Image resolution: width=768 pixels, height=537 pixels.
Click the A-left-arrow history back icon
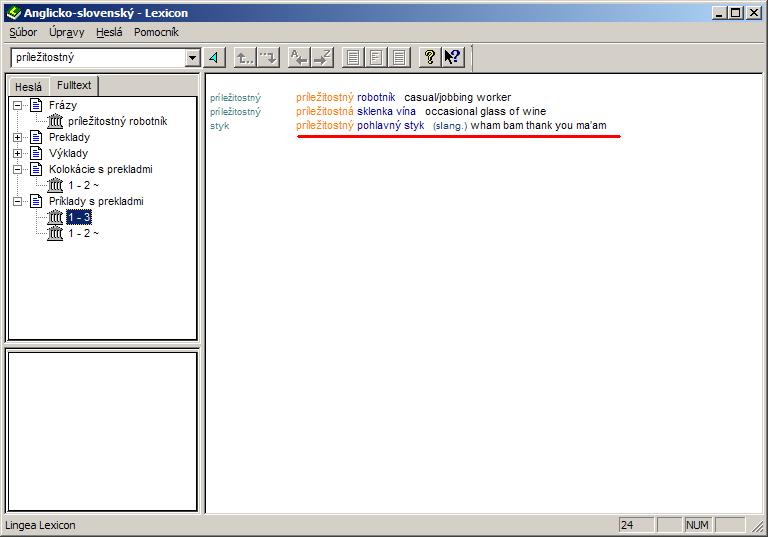click(x=299, y=58)
